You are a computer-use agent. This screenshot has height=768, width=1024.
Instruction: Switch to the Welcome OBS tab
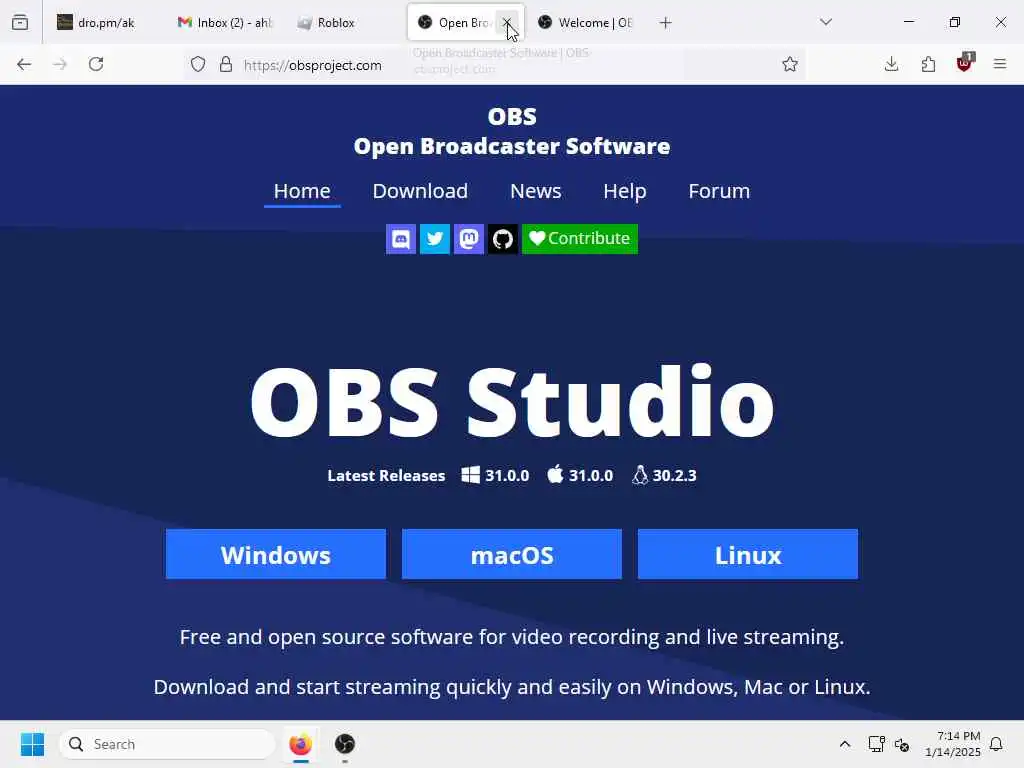pyautogui.click(x=586, y=23)
